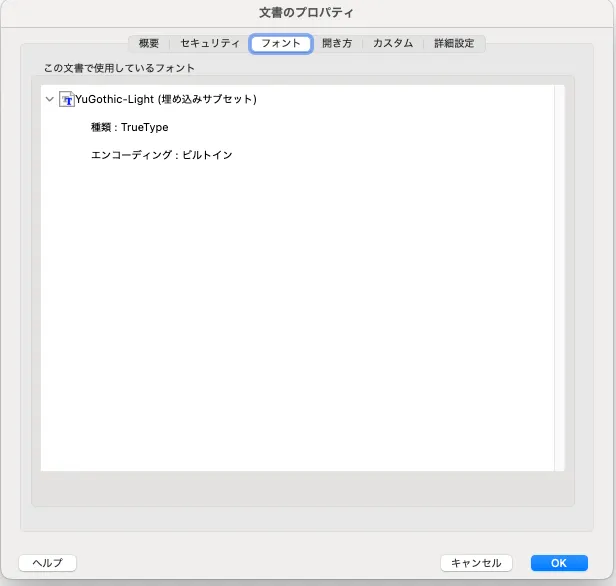Go to the 開き方 tab
The image size is (616, 586).
coord(337,44)
